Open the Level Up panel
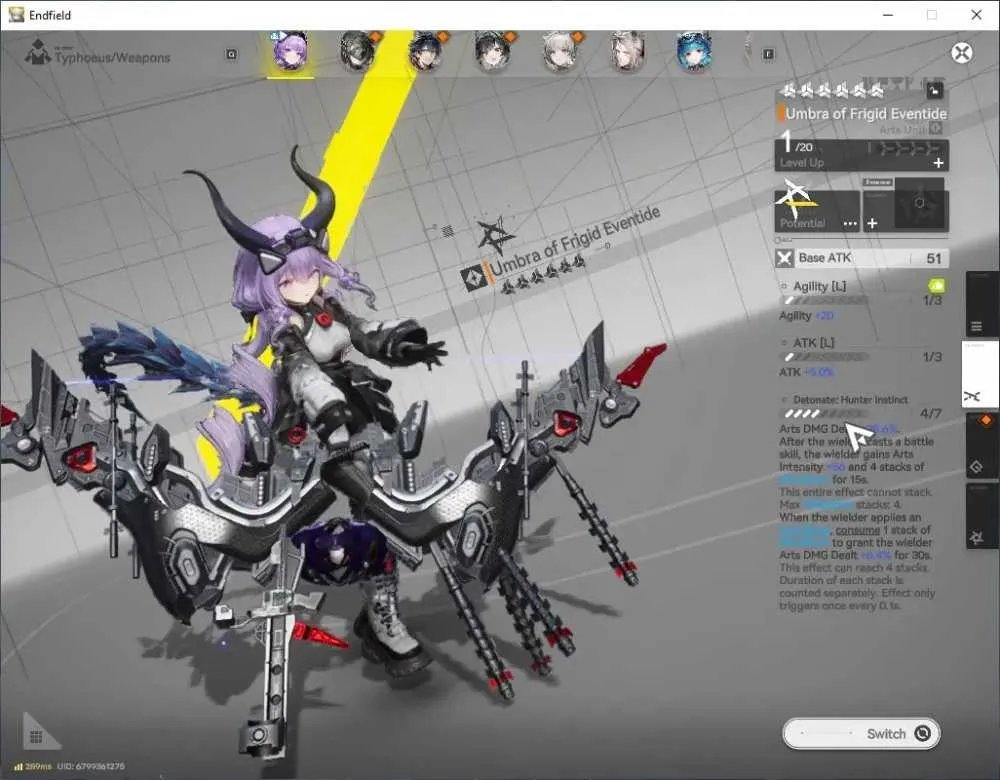 862,154
